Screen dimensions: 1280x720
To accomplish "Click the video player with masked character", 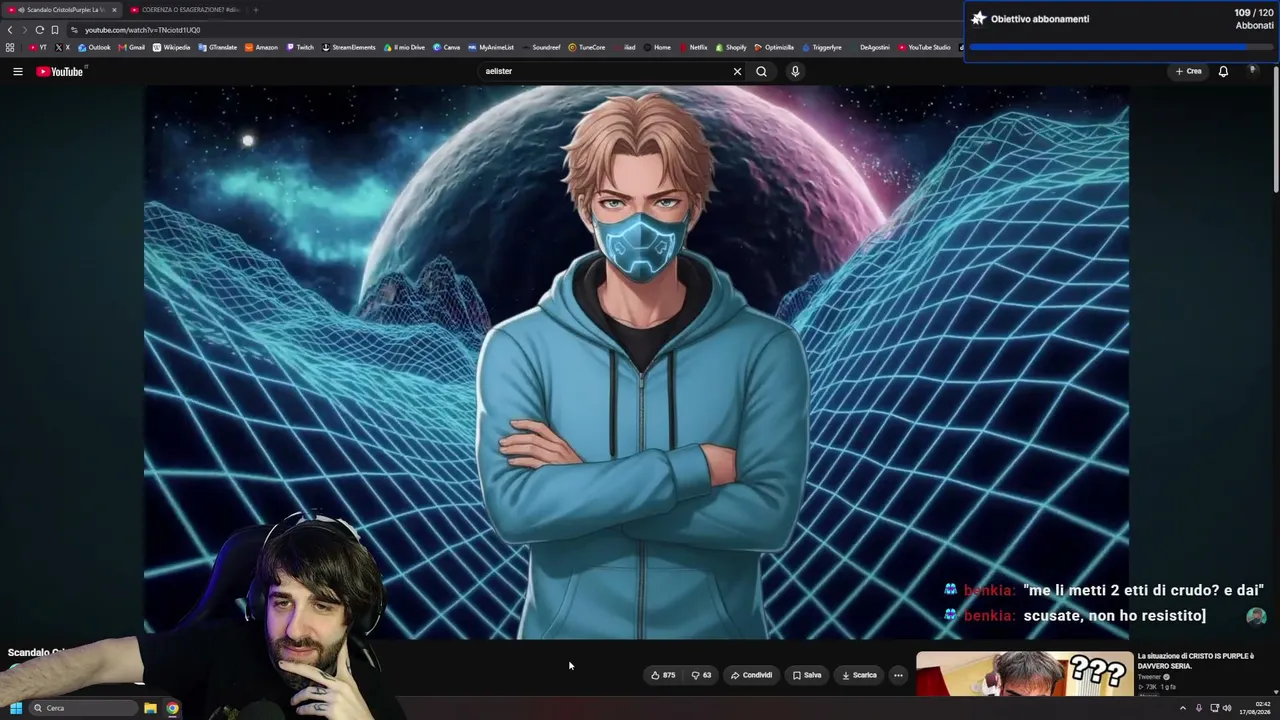I will (636, 362).
